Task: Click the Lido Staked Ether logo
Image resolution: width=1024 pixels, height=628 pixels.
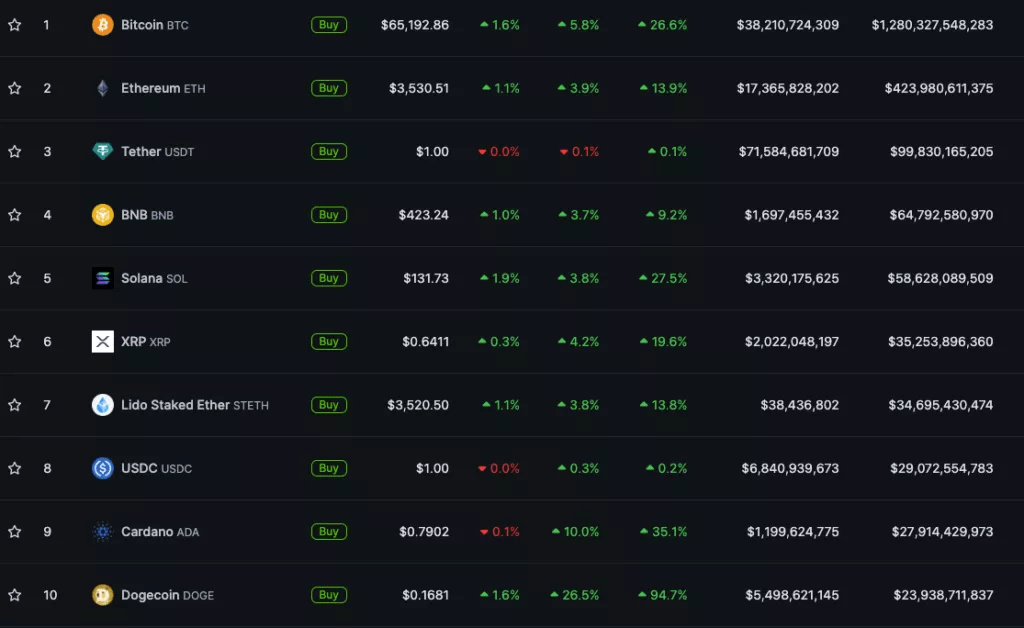Action: tap(103, 405)
